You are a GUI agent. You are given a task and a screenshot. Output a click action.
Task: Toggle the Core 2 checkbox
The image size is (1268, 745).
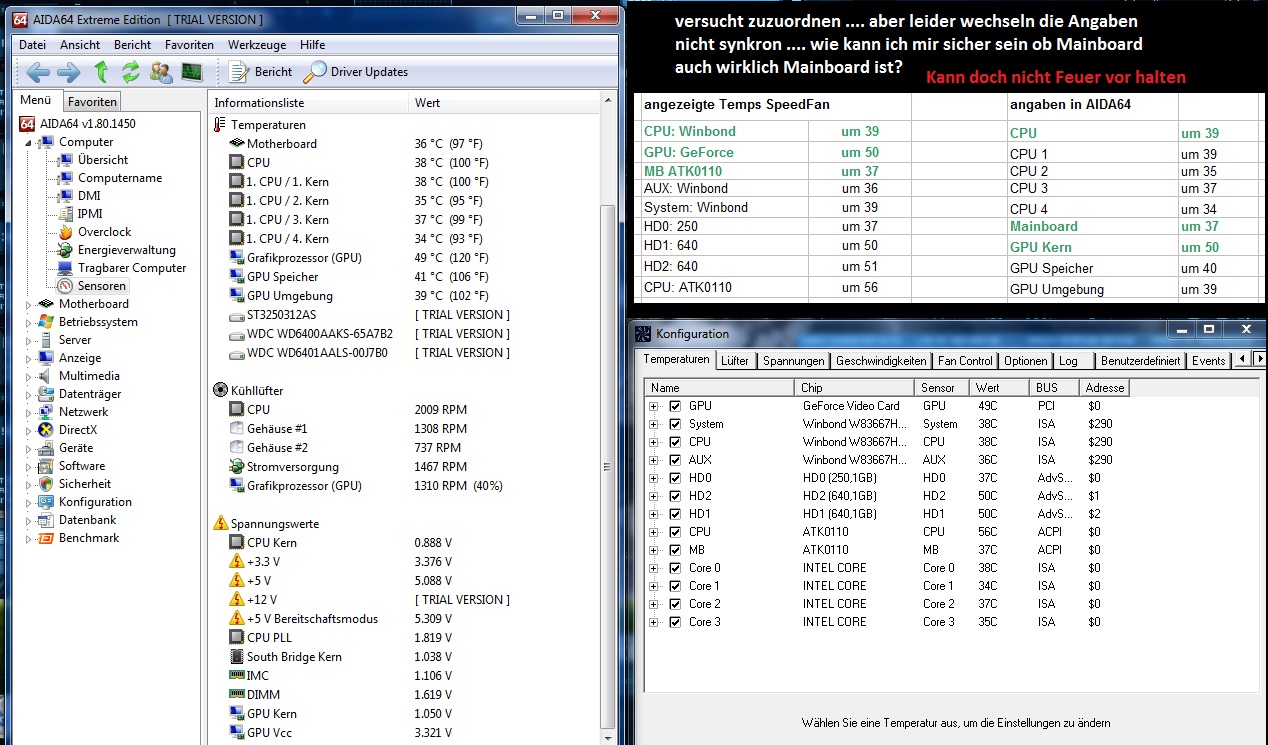tap(675, 604)
